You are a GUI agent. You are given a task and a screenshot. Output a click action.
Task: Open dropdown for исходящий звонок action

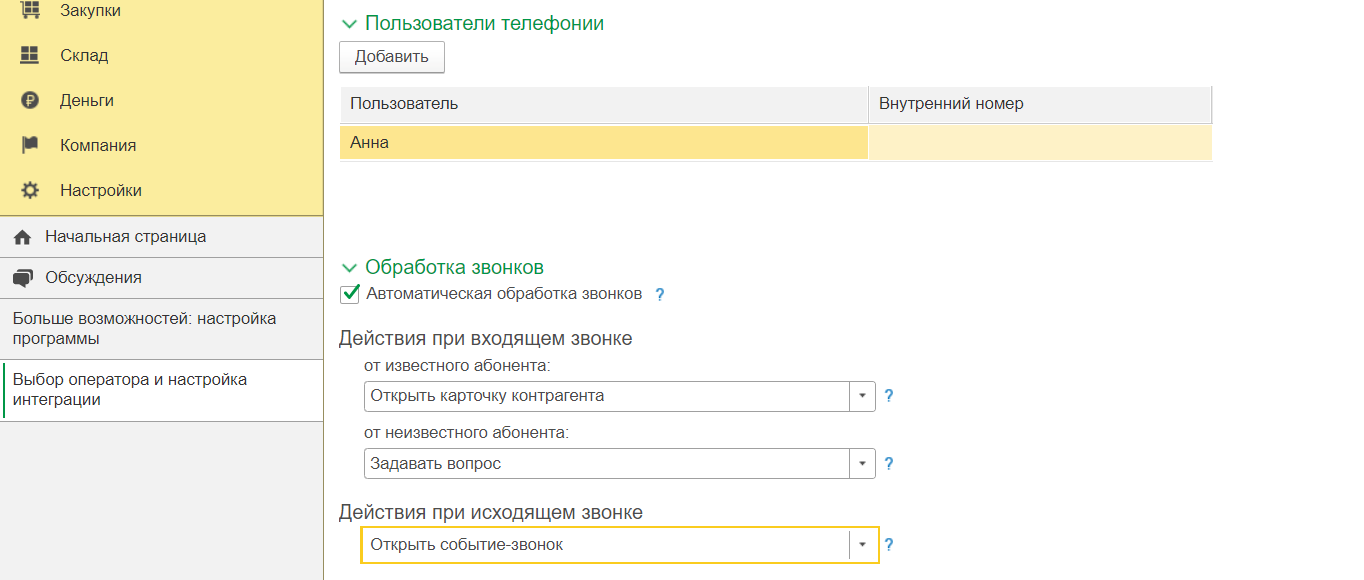[861, 545]
